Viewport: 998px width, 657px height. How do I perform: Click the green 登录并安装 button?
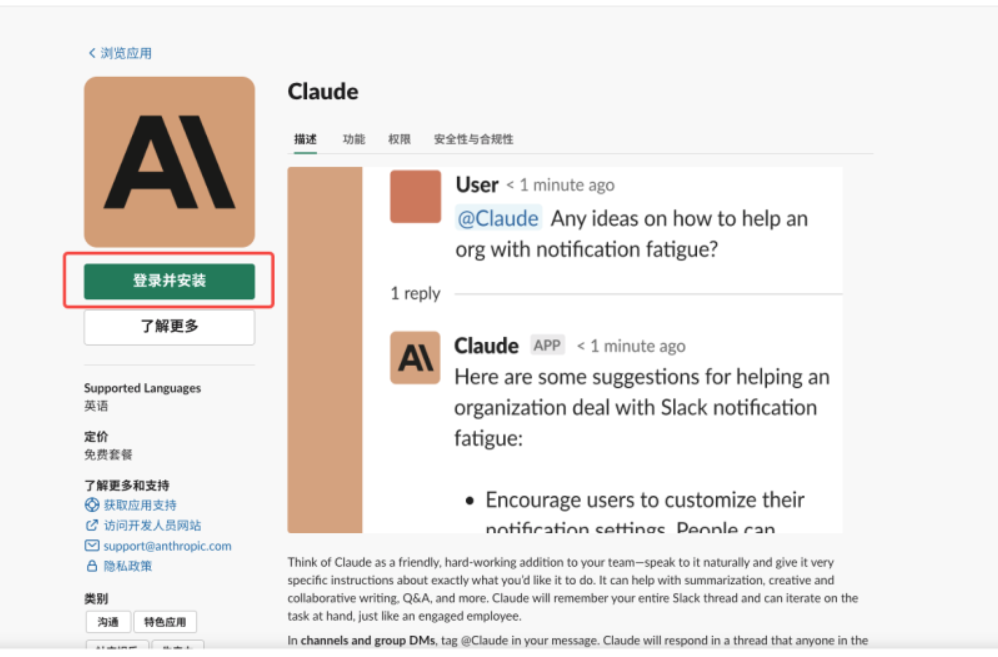click(169, 281)
